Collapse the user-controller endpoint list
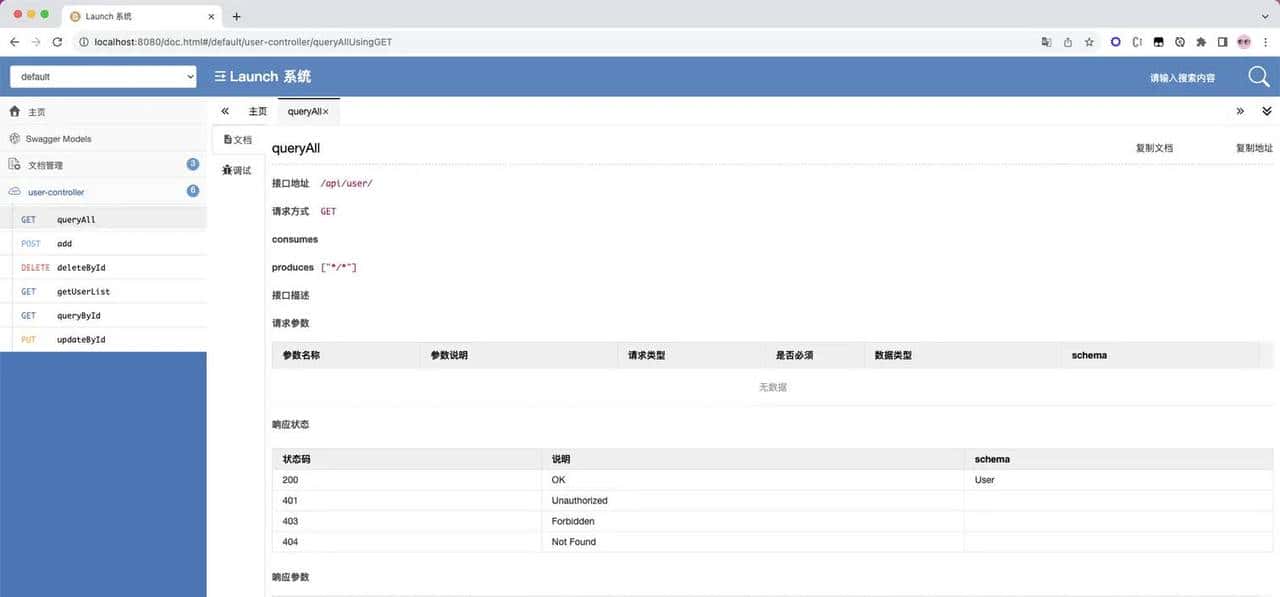The image size is (1280, 597). tap(55, 191)
